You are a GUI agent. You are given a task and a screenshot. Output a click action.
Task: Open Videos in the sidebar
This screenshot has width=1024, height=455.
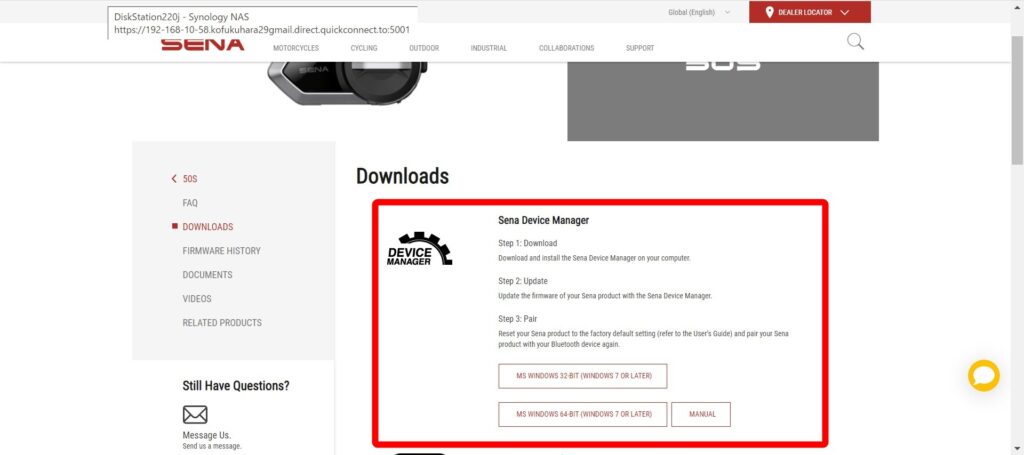197,299
